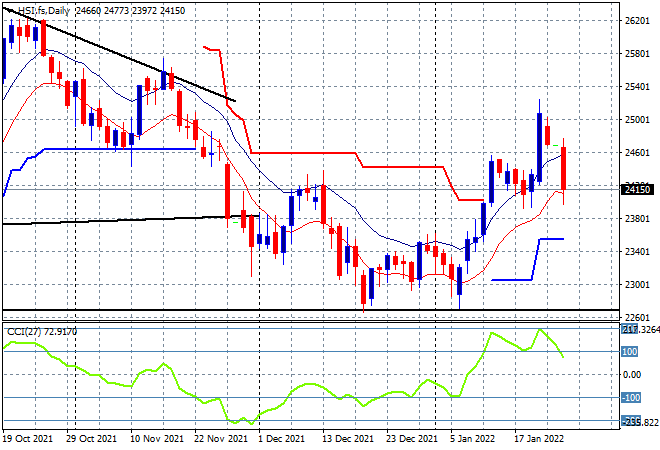
Task: Click the 10 Nov 2021 date label
Action: pyautogui.click(x=157, y=439)
